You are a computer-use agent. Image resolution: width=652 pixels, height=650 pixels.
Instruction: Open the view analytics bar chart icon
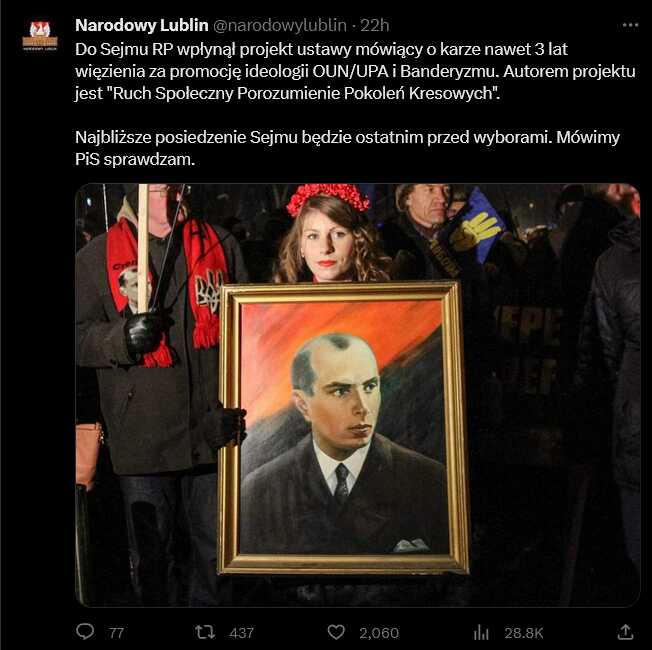(481, 633)
